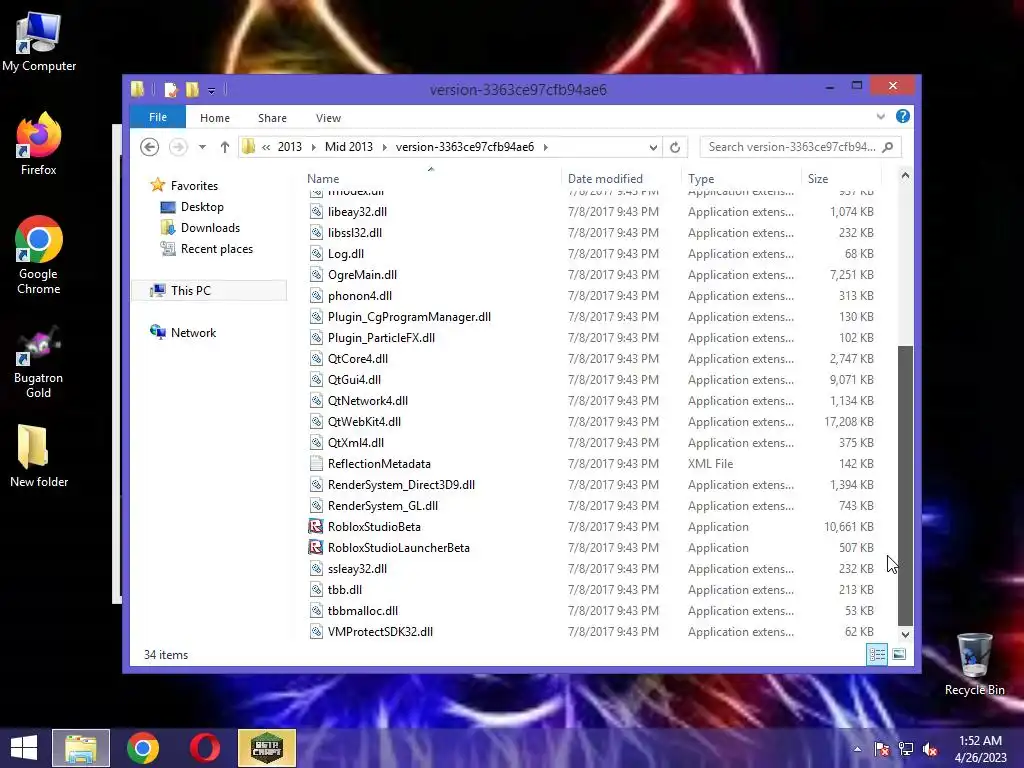Select the RobloxStudioLauncherBeta application icon
Viewport: 1024px width, 768px height.
tap(316, 547)
